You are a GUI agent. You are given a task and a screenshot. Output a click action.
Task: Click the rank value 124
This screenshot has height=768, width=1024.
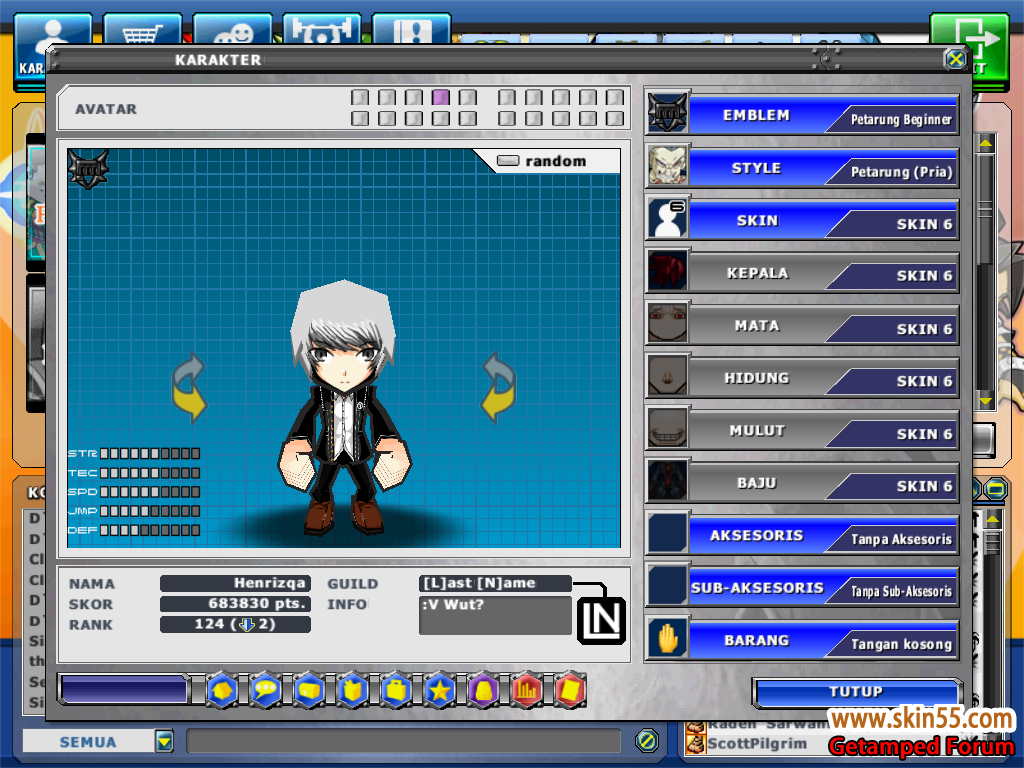click(235, 624)
